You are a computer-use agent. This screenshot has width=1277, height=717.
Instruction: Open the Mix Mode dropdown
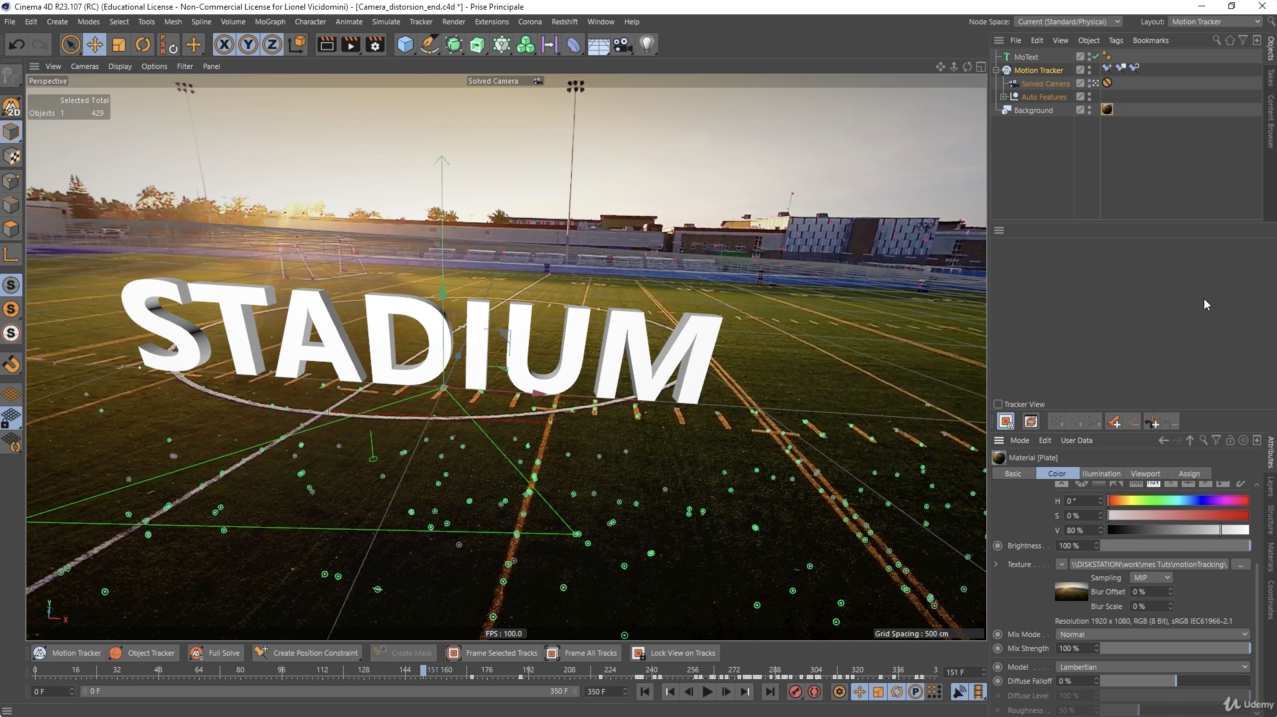click(1152, 634)
